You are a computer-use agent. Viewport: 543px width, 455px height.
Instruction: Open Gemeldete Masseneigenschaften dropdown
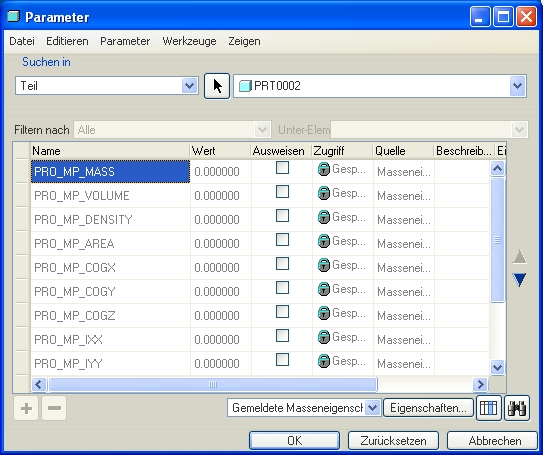pyautogui.click(x=373, y=408)
